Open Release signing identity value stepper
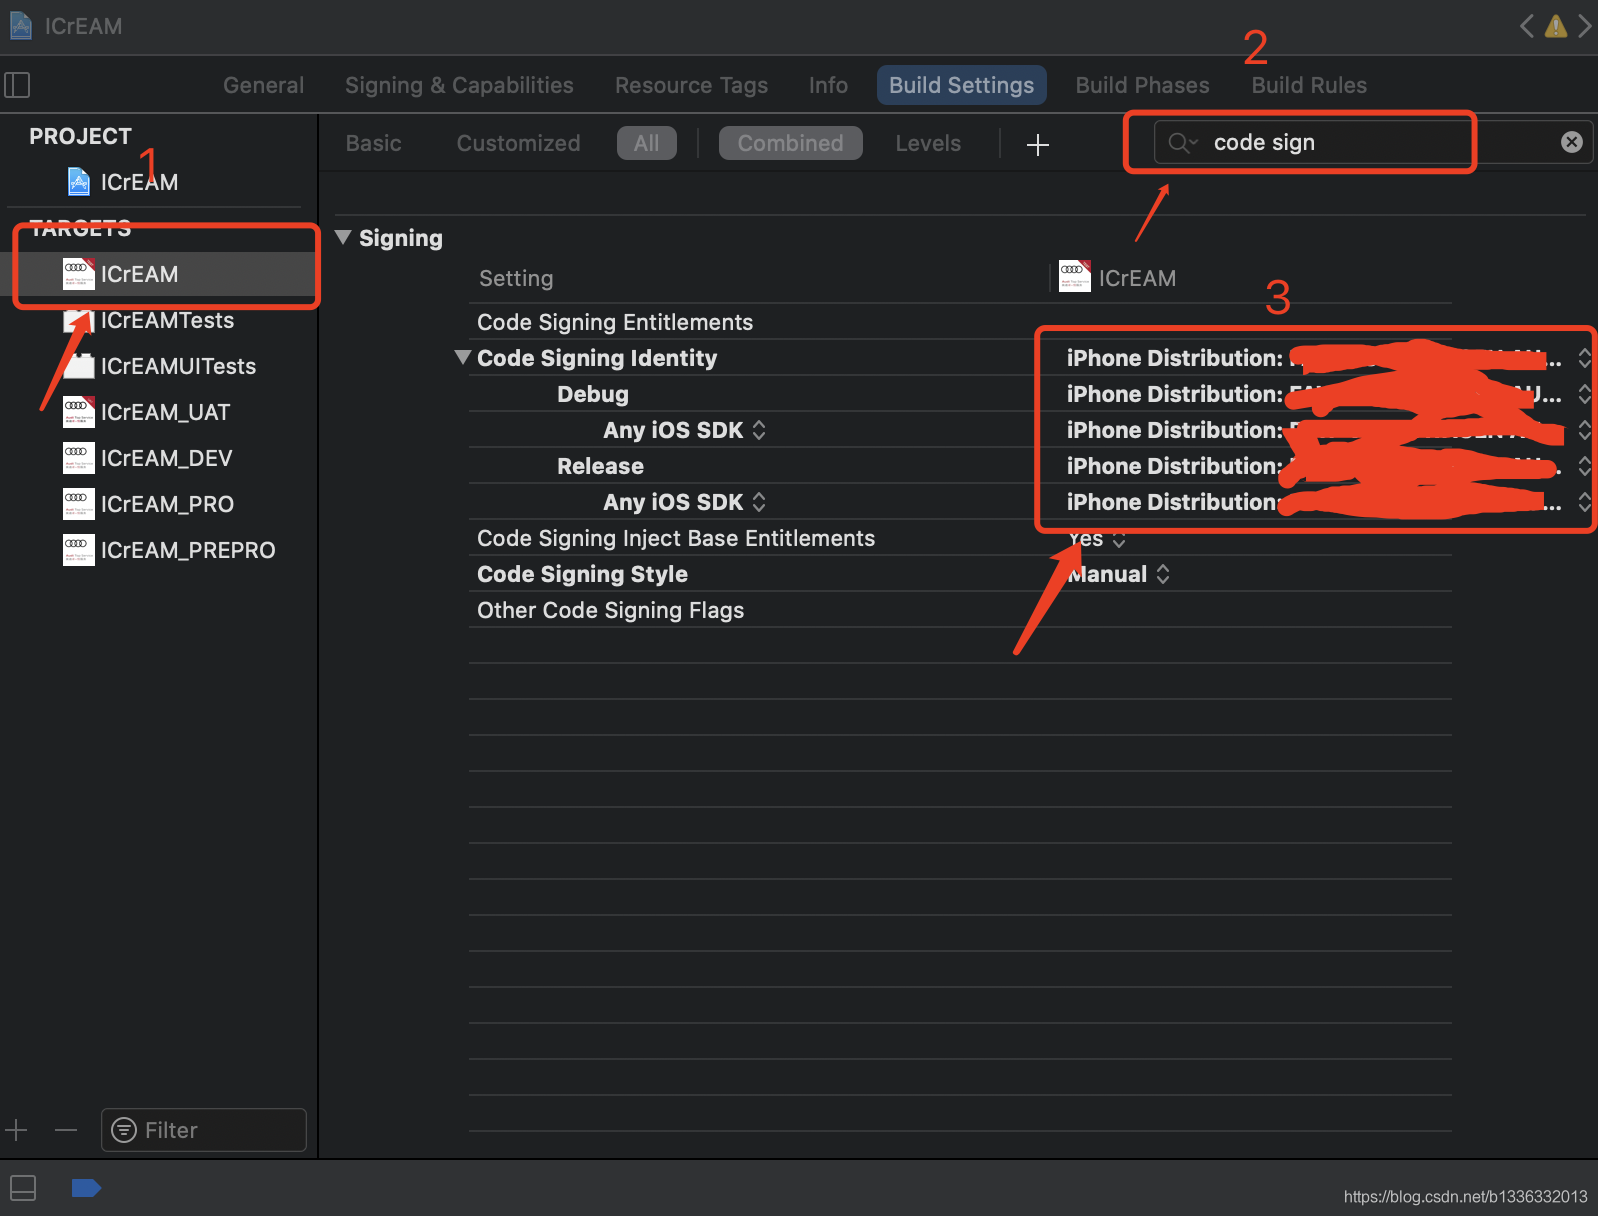This screenshot has width=1598, height=1216. (x=1584, y=466)
